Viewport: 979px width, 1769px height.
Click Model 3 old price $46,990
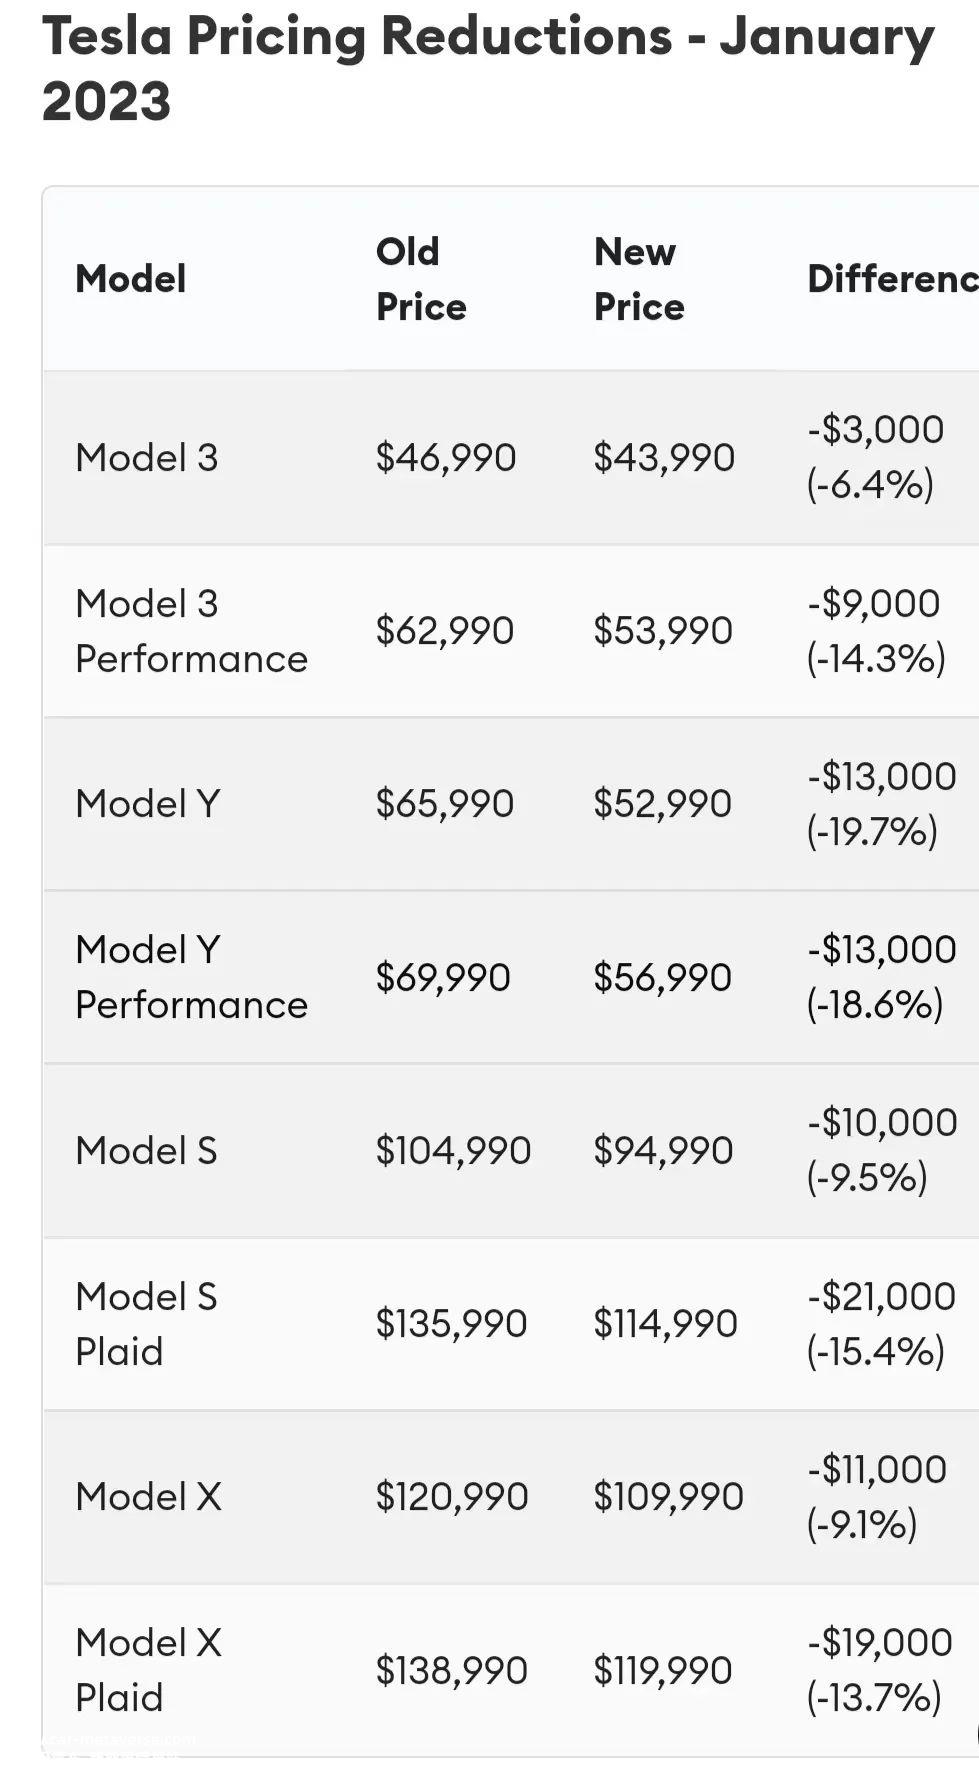pos(446,458)
